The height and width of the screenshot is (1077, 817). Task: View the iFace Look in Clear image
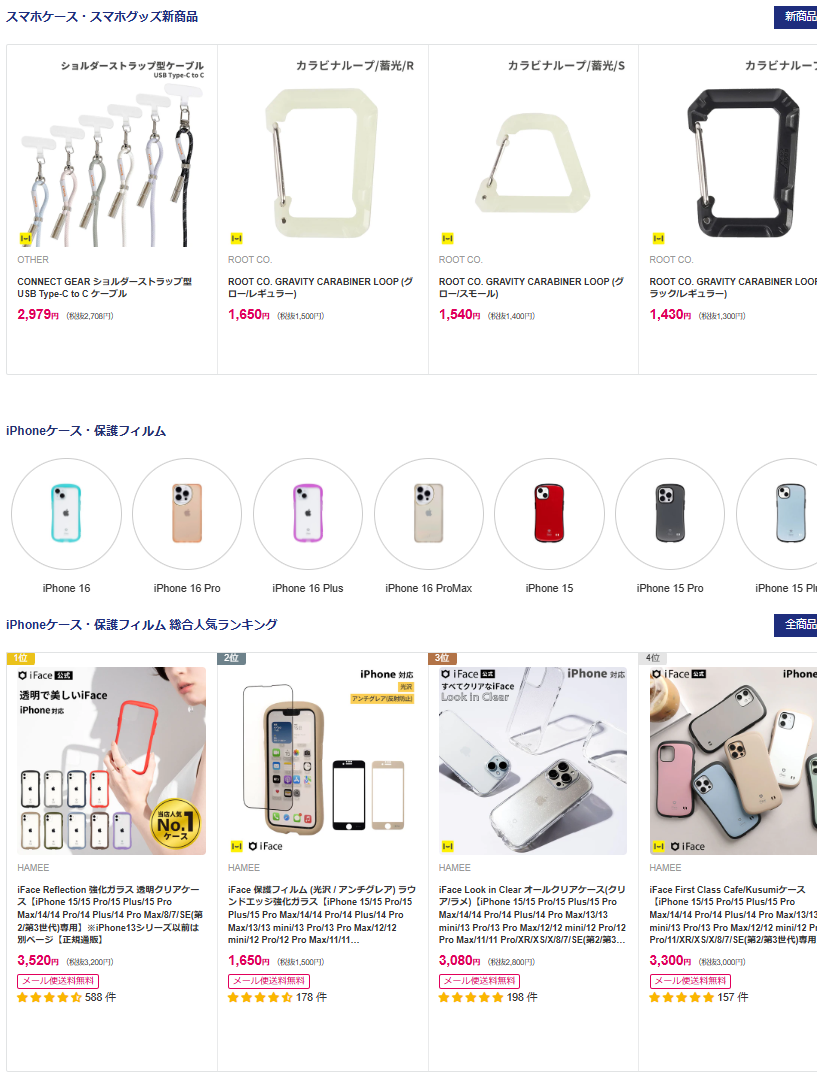tap(533, 761)
